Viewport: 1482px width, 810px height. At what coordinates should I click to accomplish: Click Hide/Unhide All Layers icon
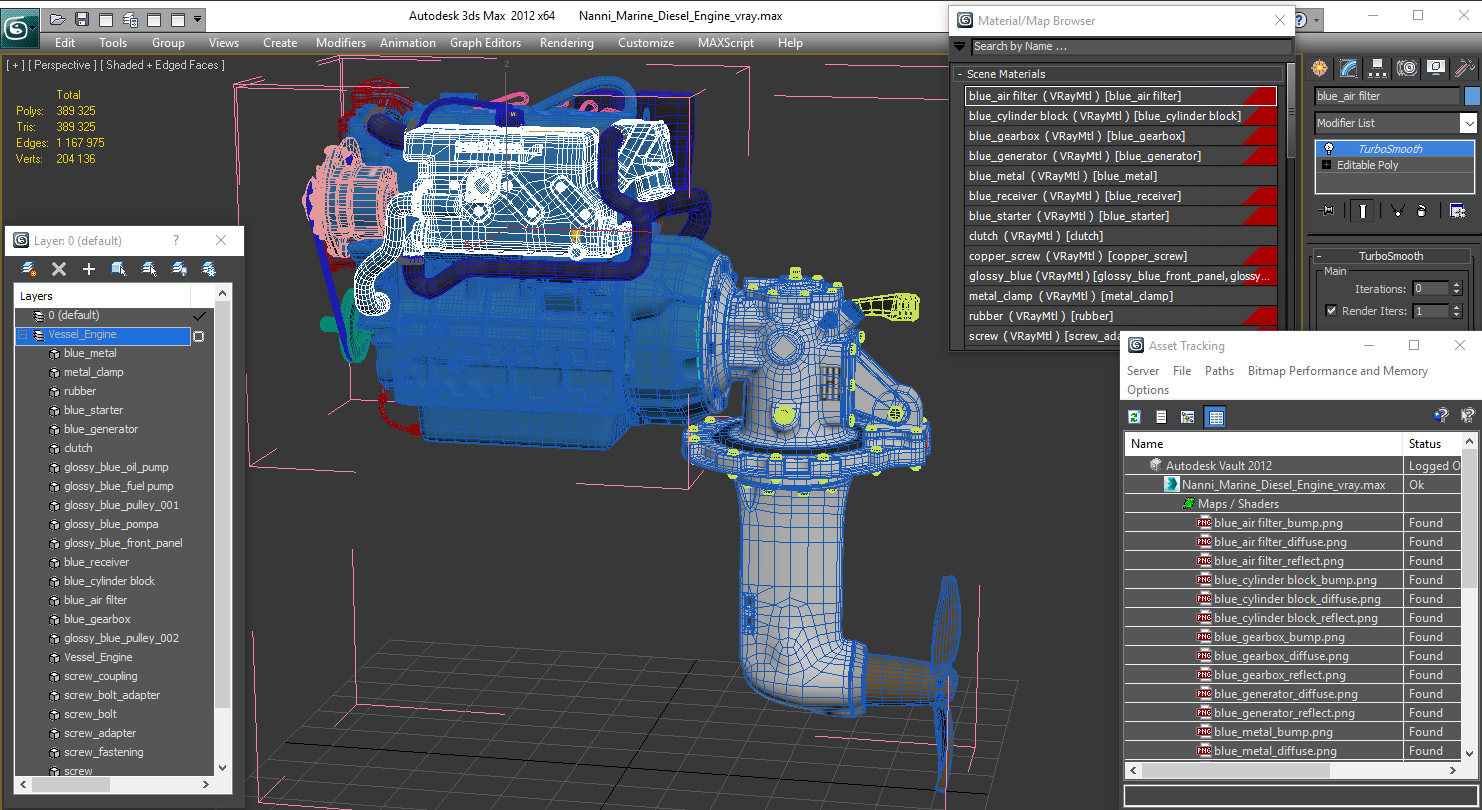[x=179, y=269]
